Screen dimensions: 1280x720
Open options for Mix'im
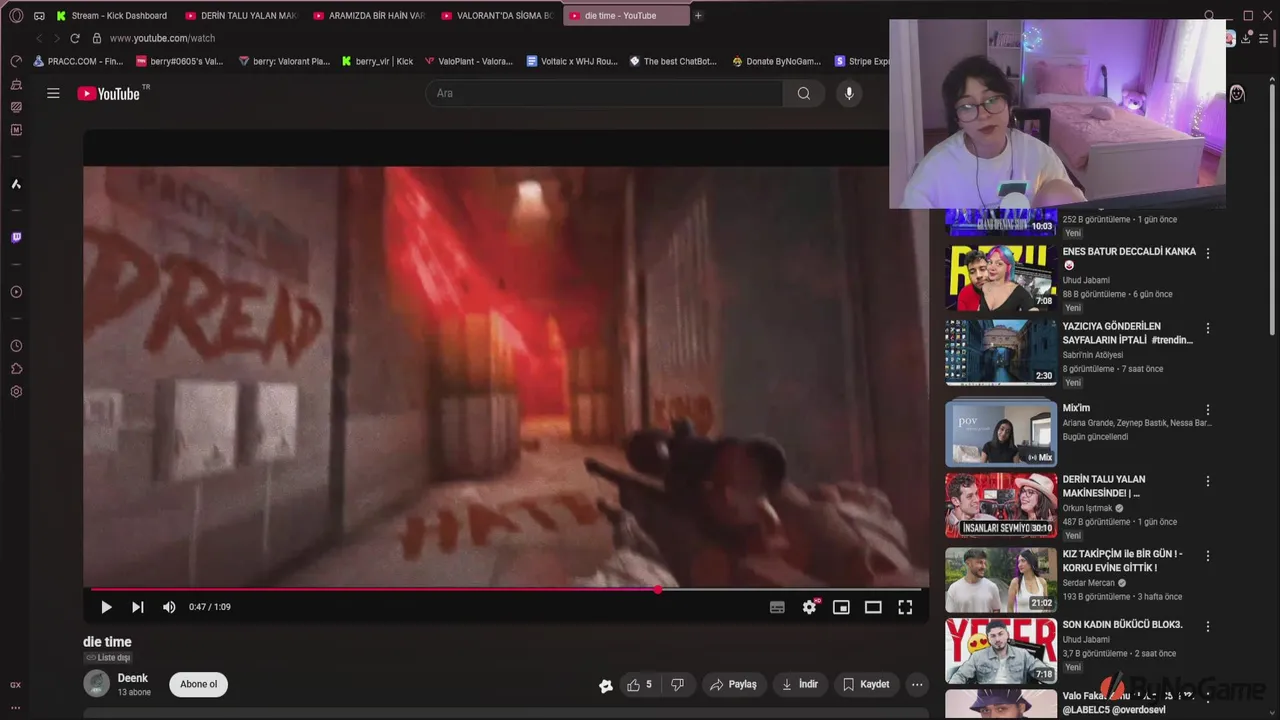(x=1208, y=410)
